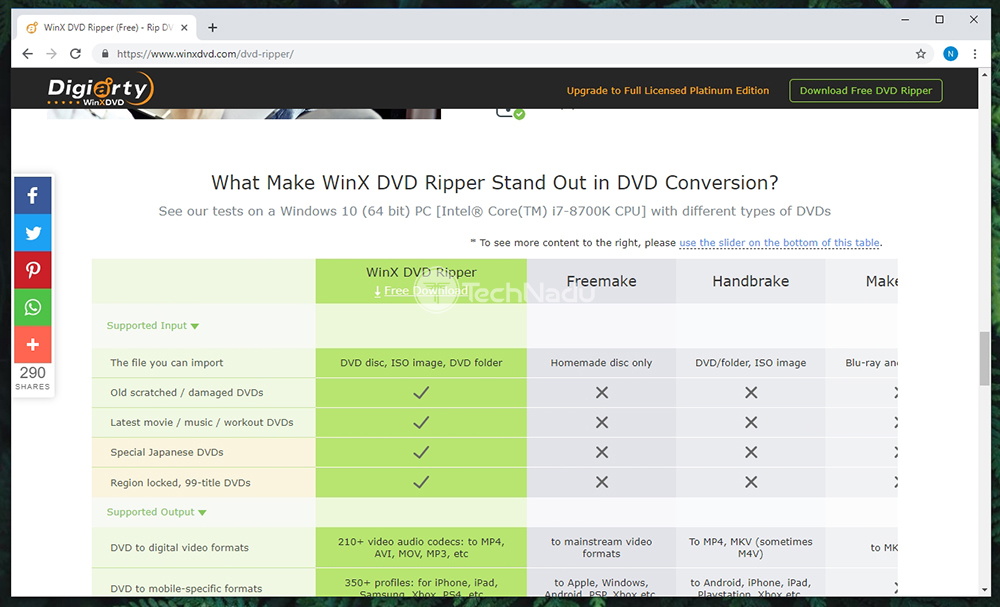
Task: Open Upgrade to Full Licensed Platinum Edition
Action: click(x=668, y=91)
